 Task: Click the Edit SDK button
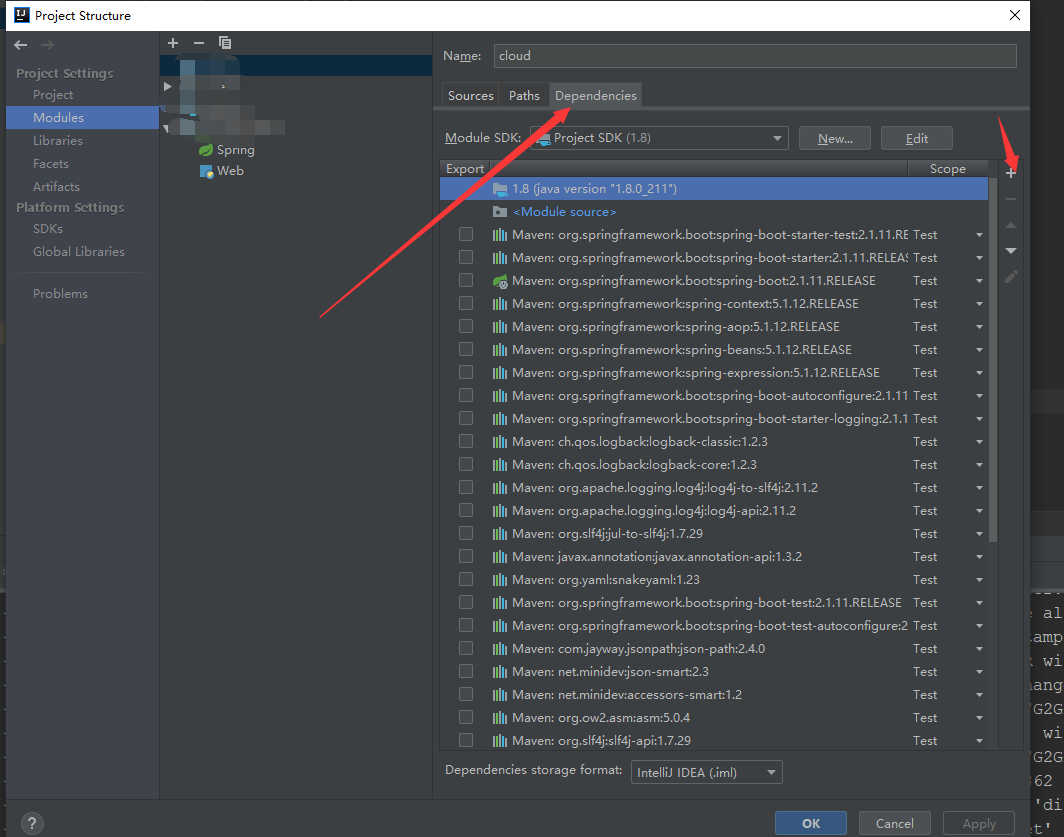(917, 138)
